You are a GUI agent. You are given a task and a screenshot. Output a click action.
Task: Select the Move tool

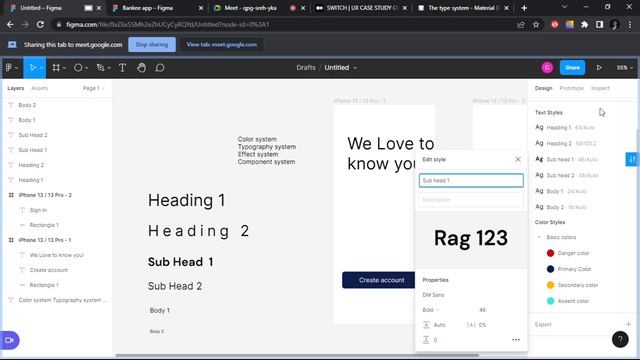pyautogui.click(x=33, y=68)
